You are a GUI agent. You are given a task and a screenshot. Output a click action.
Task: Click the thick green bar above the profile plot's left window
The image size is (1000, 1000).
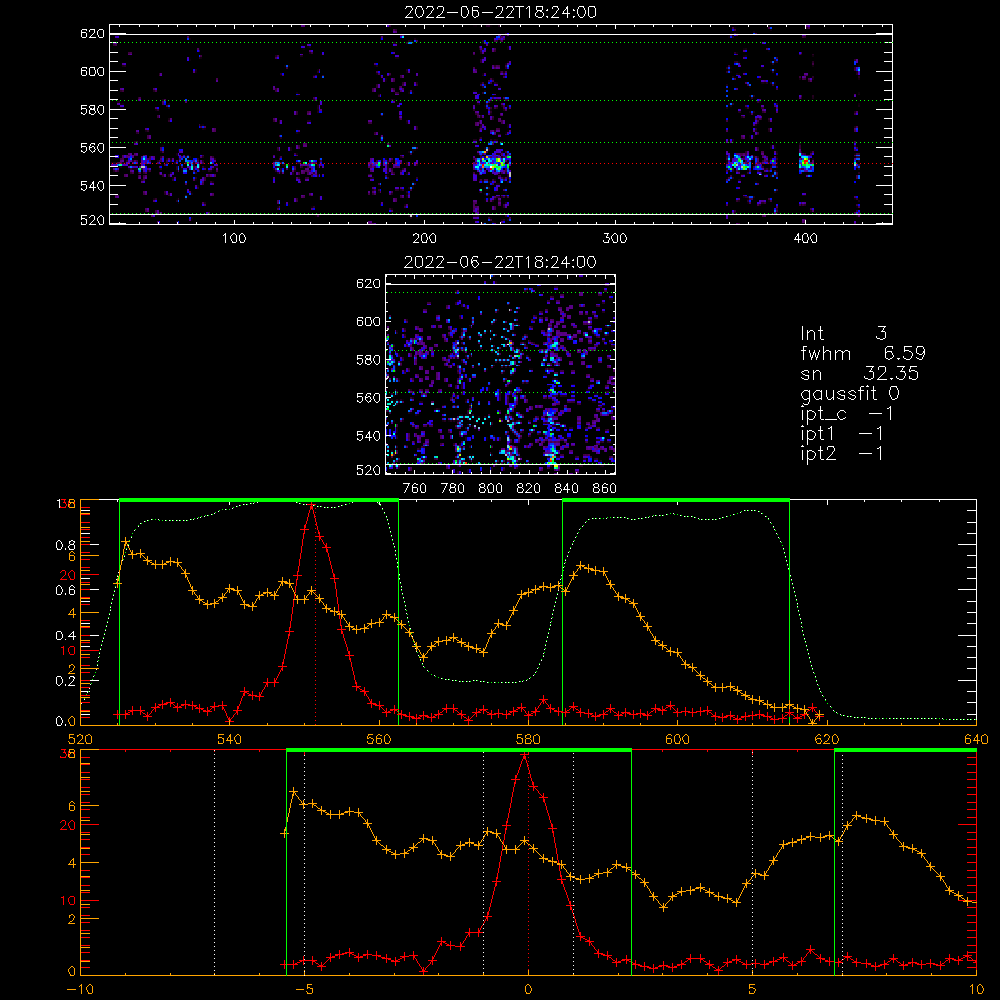tap(259, 500)
